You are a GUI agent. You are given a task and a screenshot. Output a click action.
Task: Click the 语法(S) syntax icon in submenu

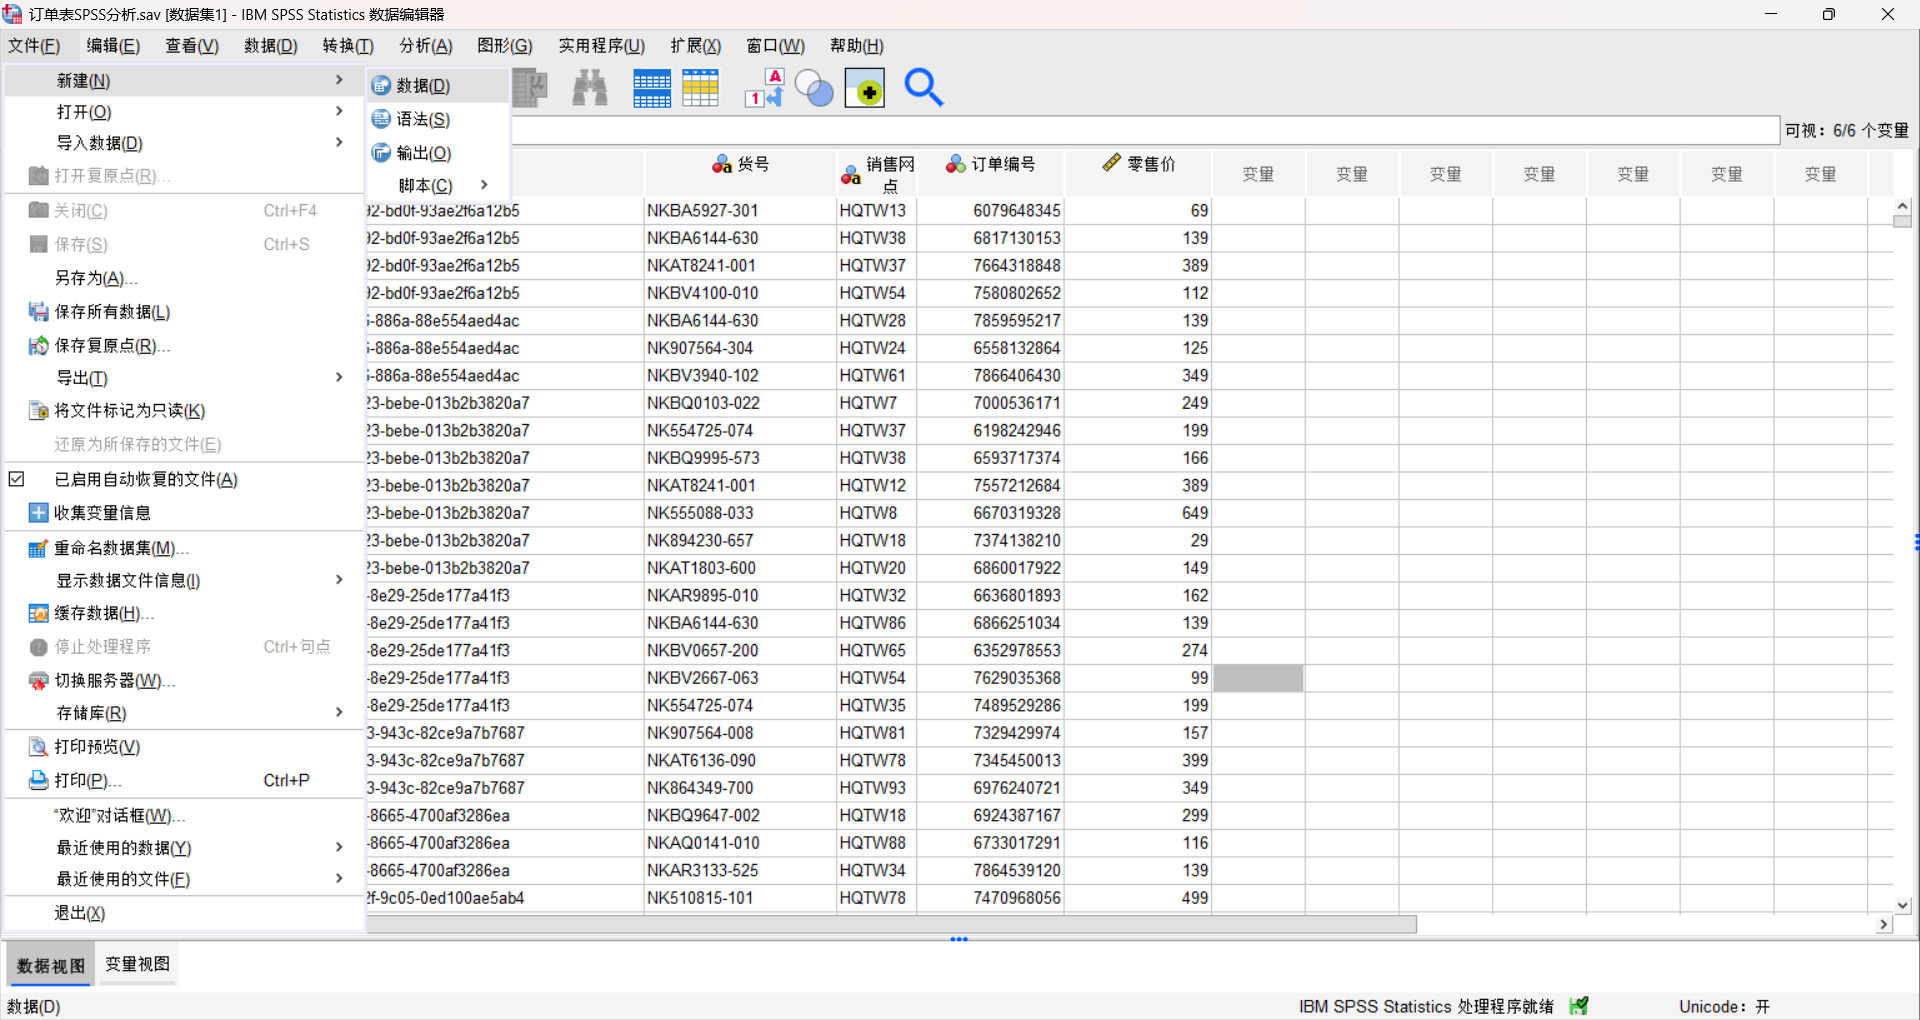point(381,119)
